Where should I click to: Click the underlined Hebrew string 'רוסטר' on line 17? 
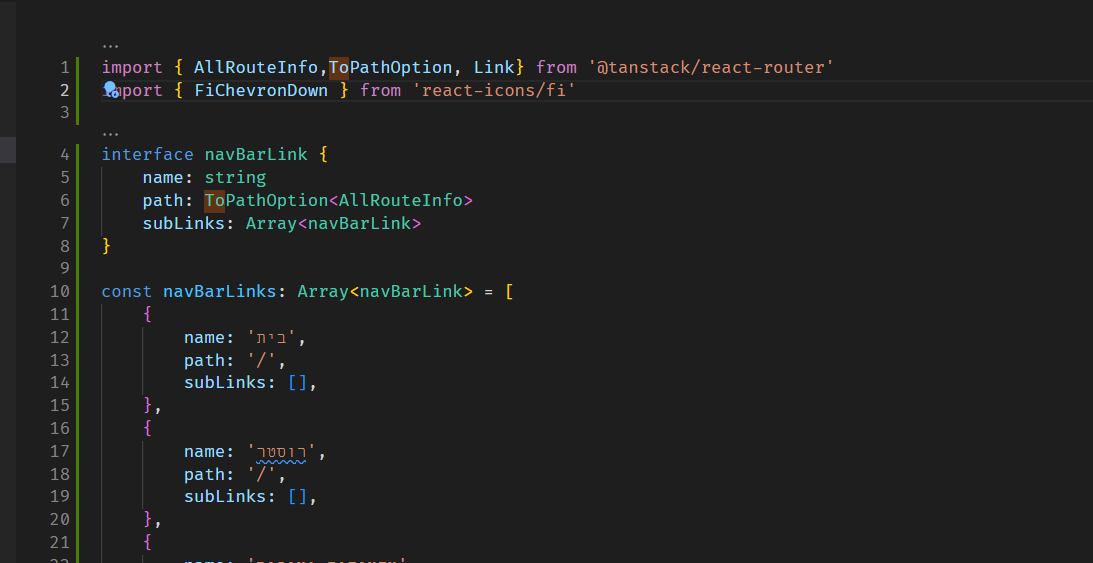282,452
